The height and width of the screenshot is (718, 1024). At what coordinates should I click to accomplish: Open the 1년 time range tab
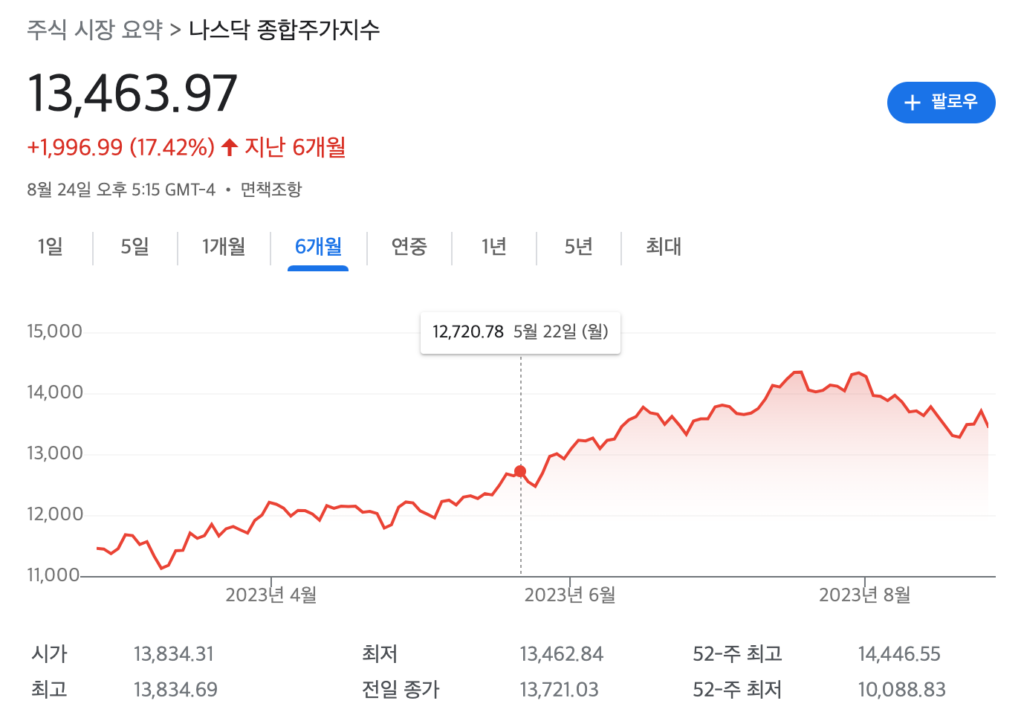(492, 247)
